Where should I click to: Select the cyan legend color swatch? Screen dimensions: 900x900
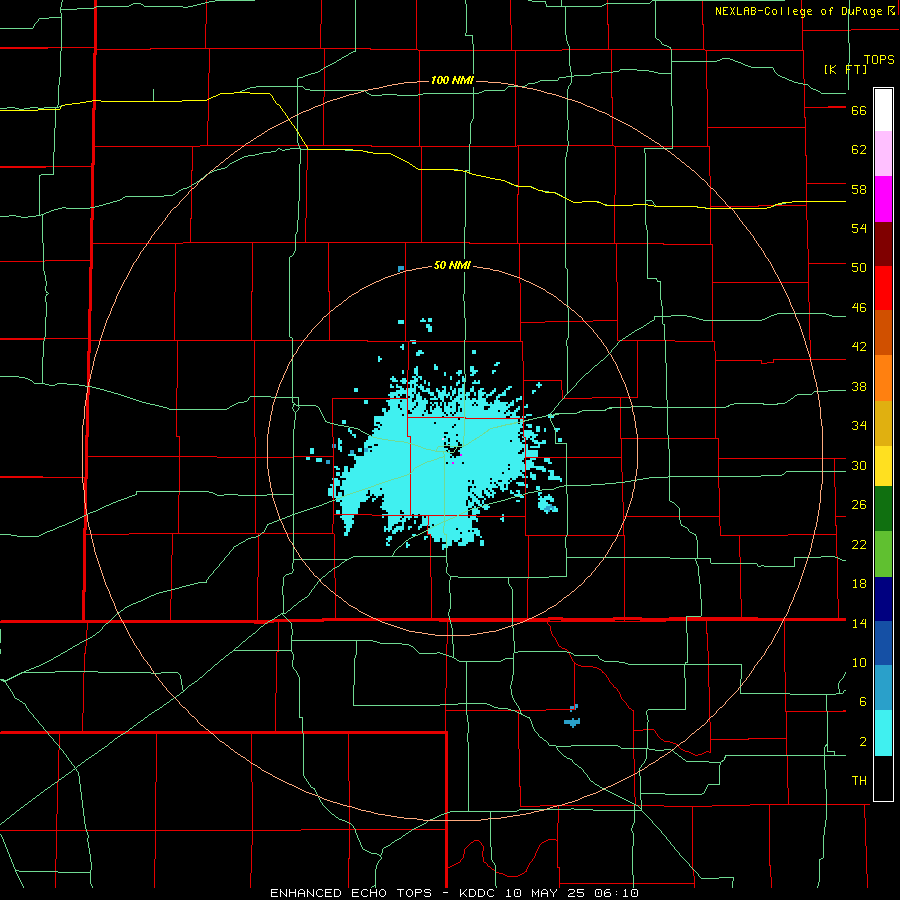tap(883, 733)
